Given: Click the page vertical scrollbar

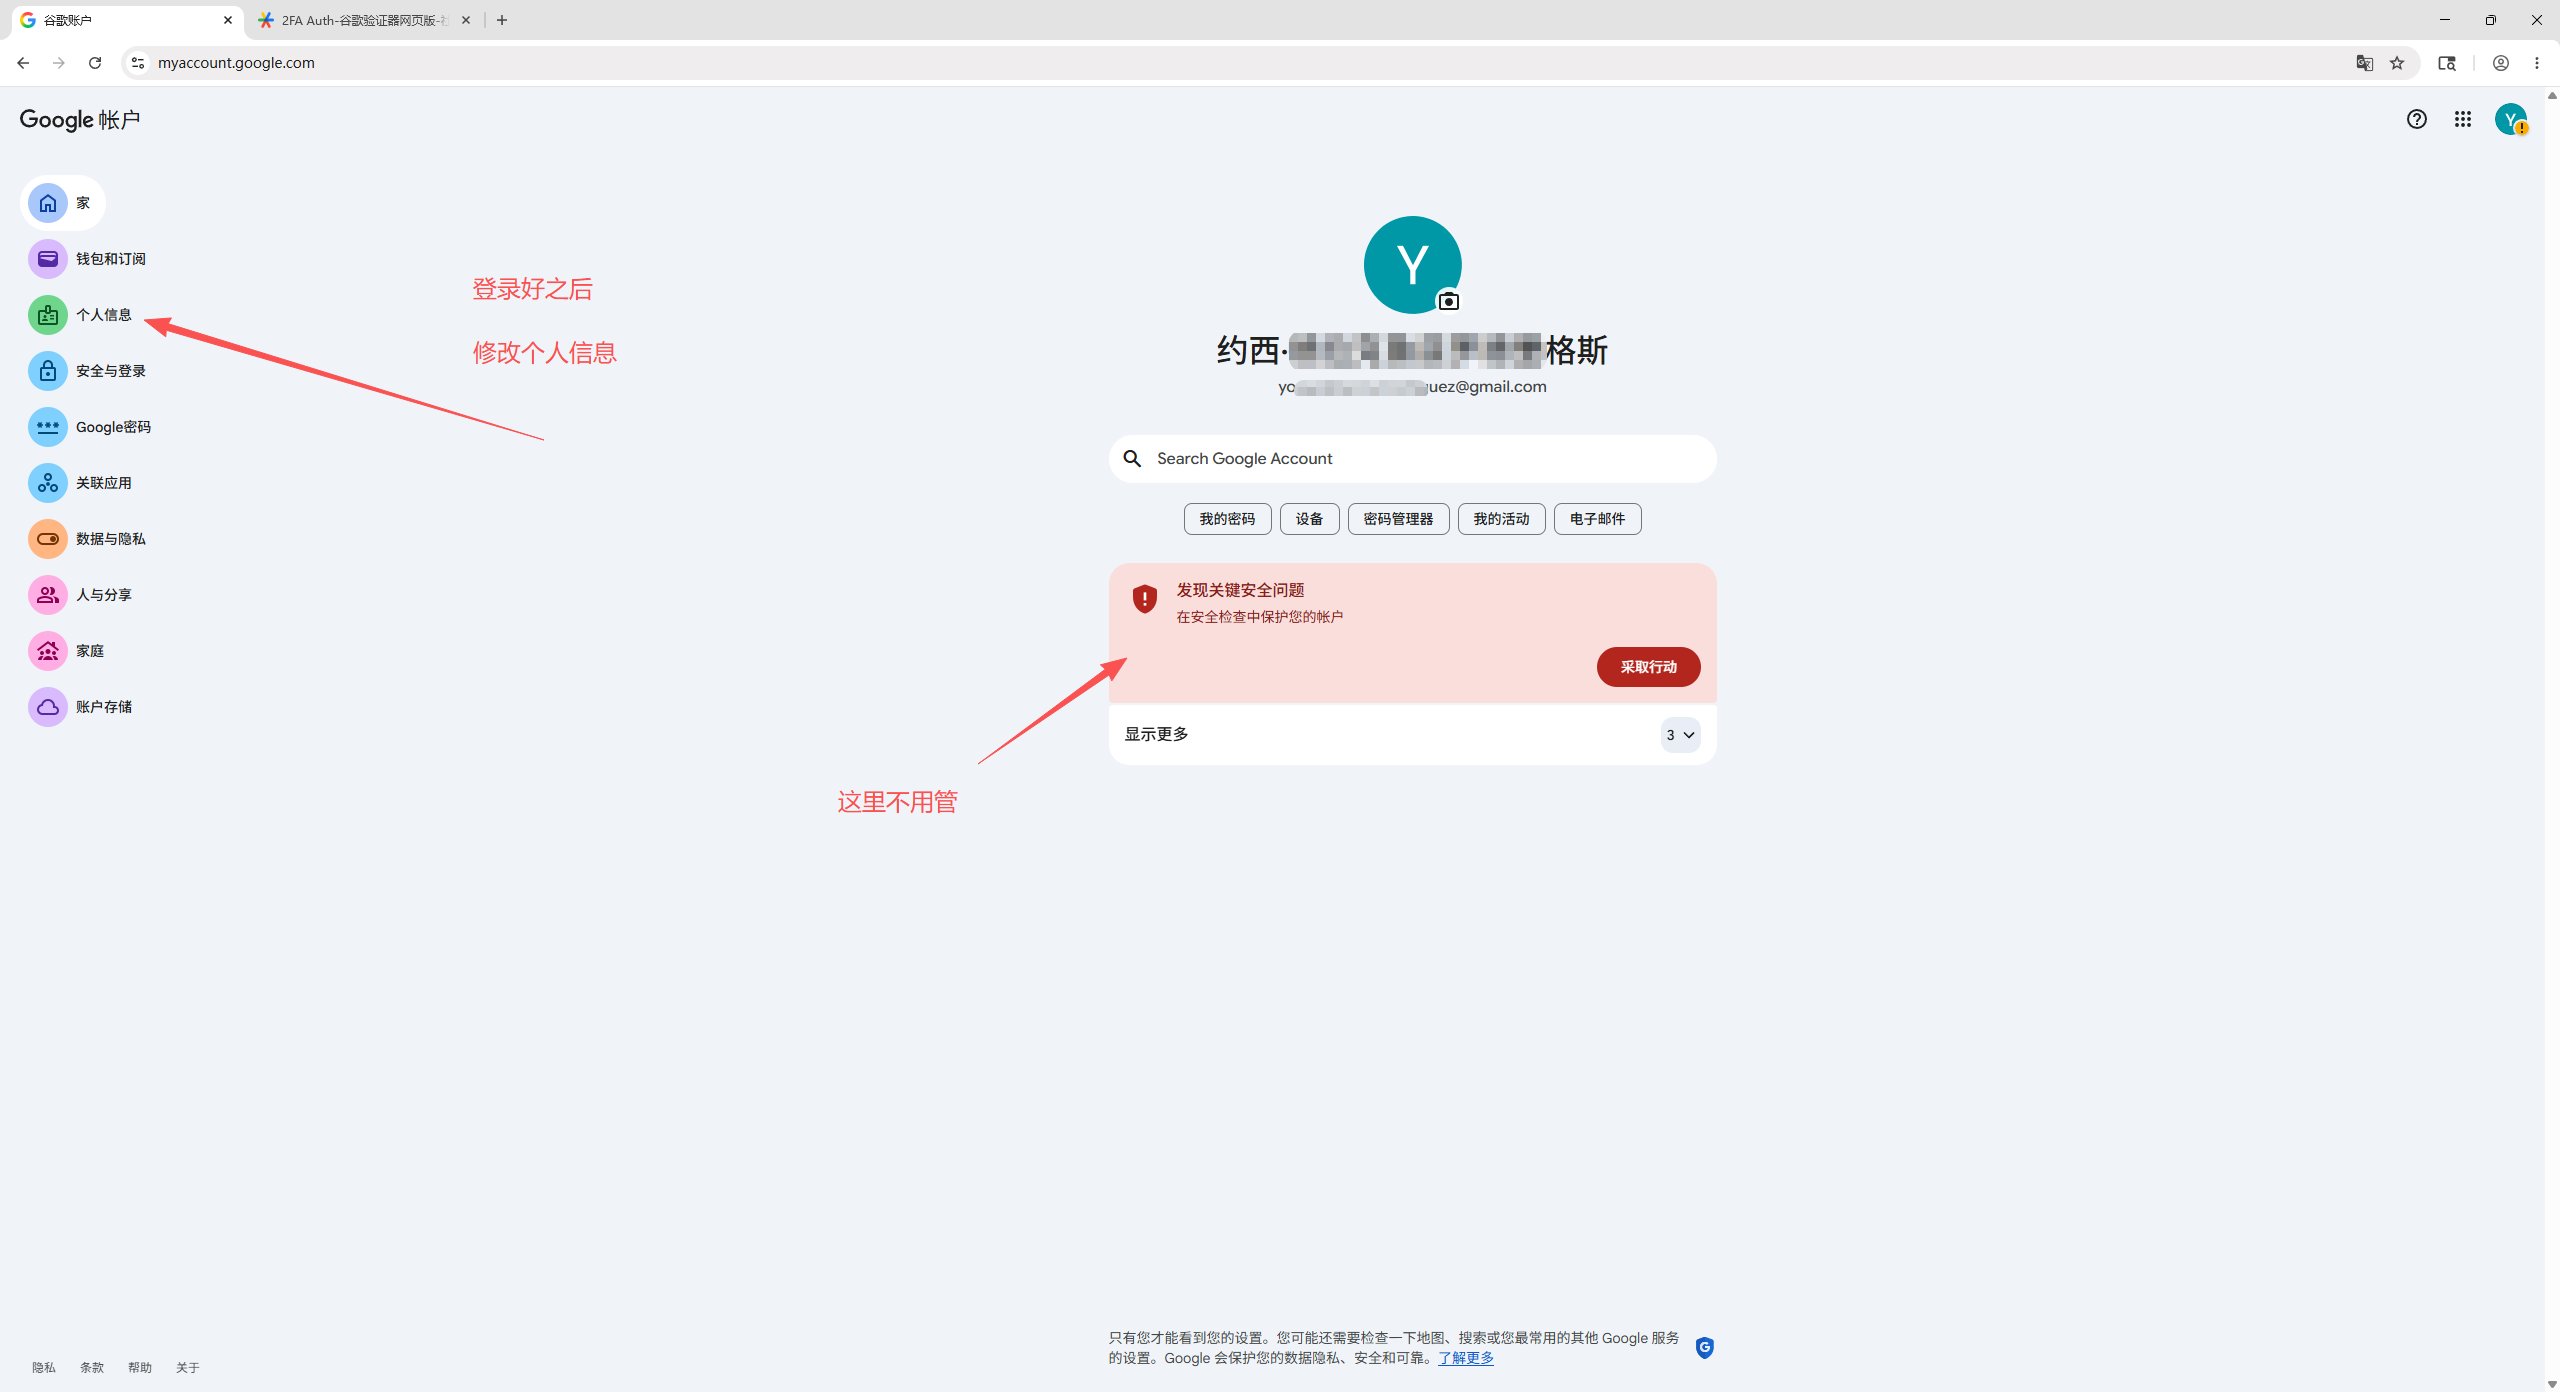Looking at the screenshot, I should click(x=2551, y=740).
